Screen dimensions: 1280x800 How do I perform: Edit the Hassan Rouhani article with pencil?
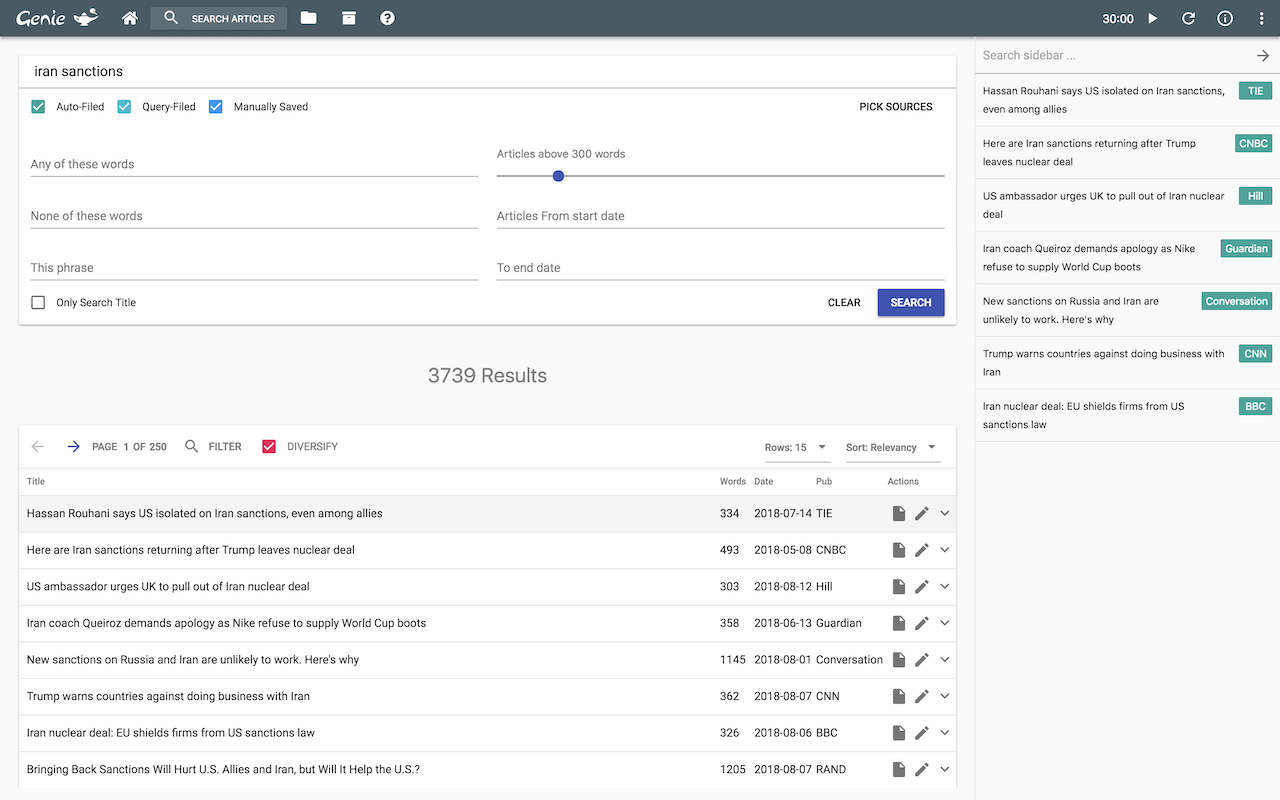(x=922, y=513)
